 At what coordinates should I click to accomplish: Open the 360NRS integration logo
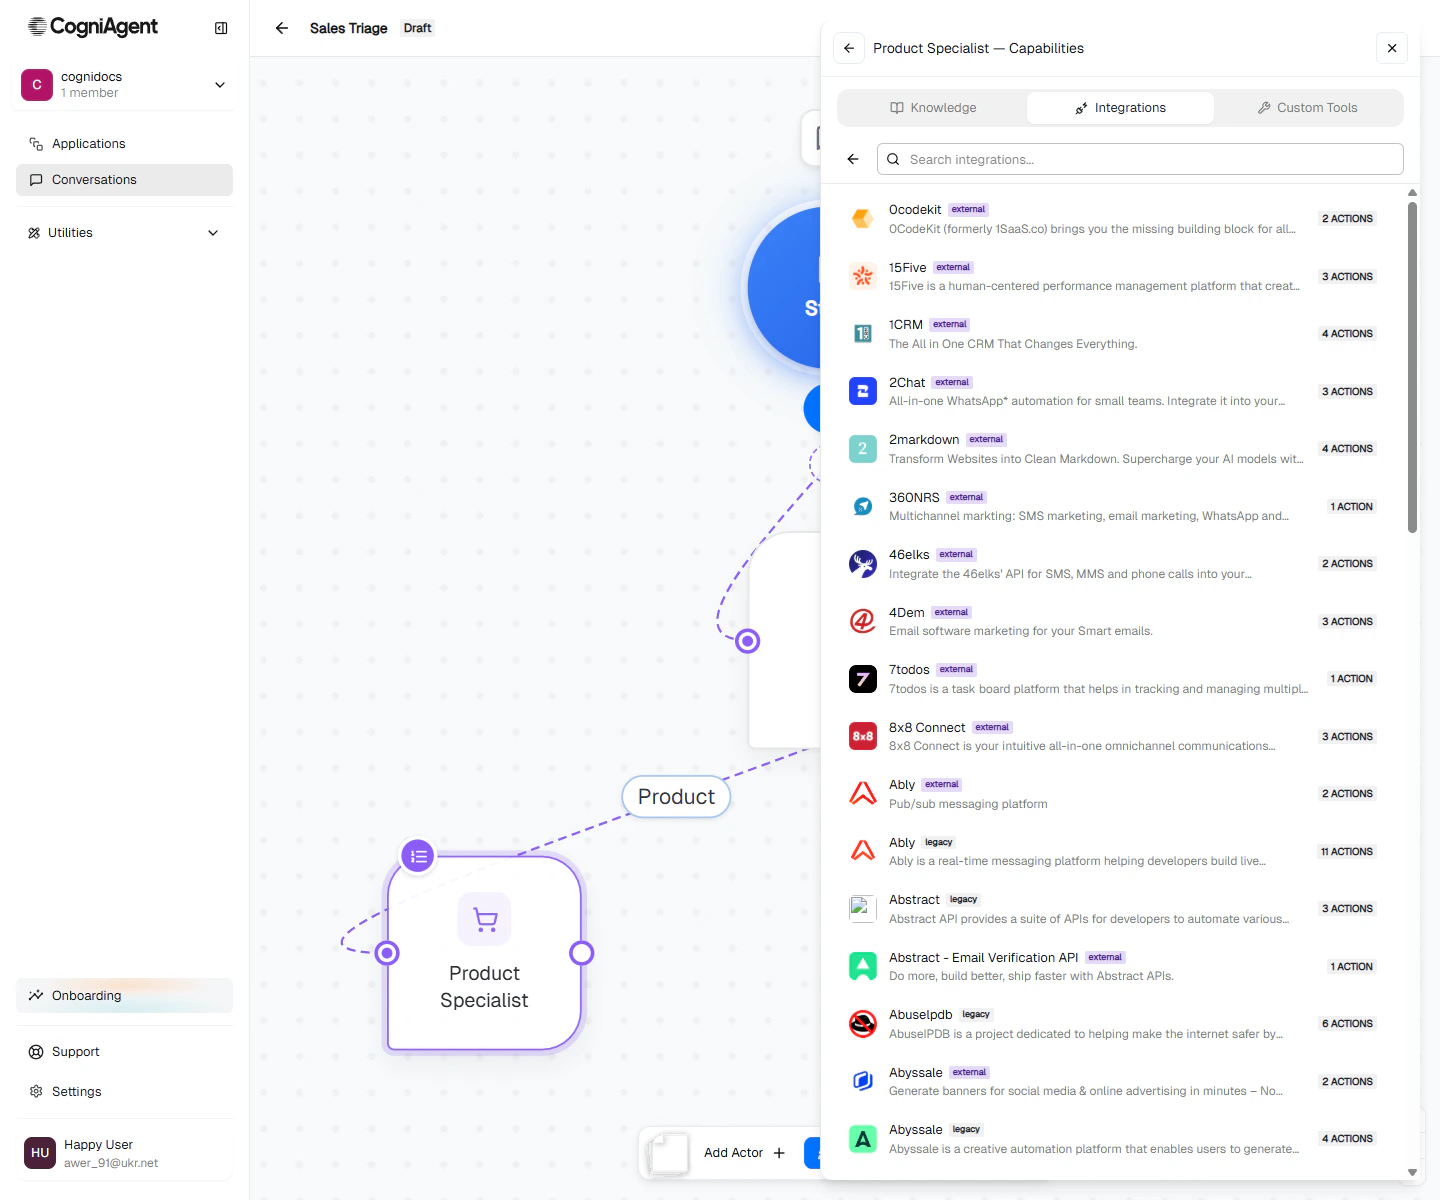[863, 506]
